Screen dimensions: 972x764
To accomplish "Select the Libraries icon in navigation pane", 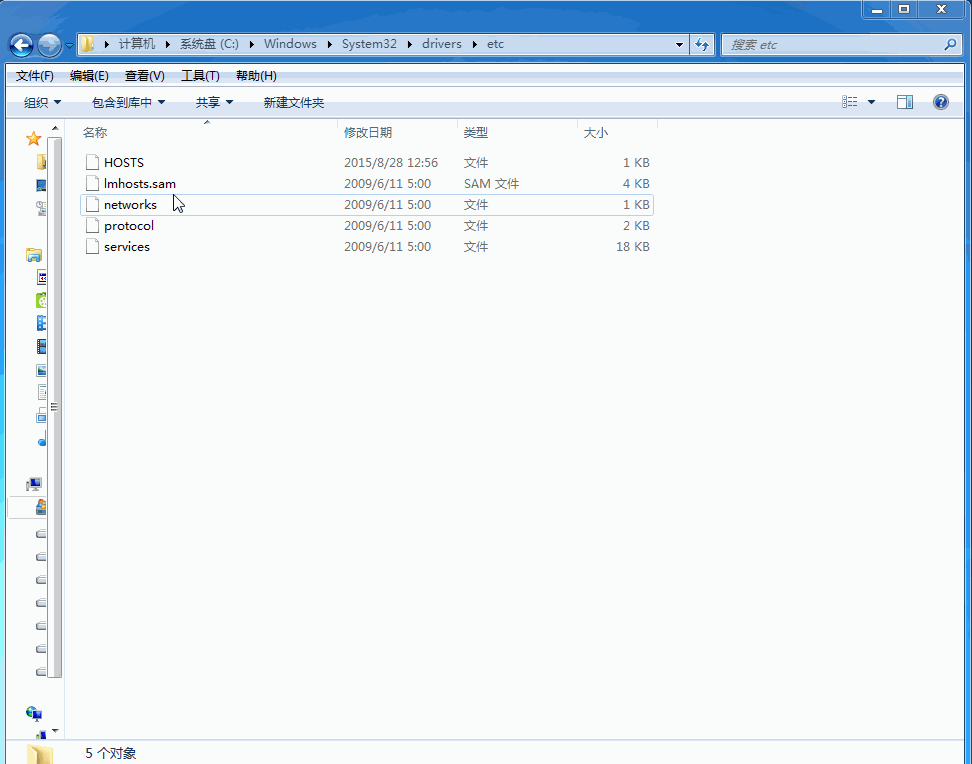I will [34, 255].
